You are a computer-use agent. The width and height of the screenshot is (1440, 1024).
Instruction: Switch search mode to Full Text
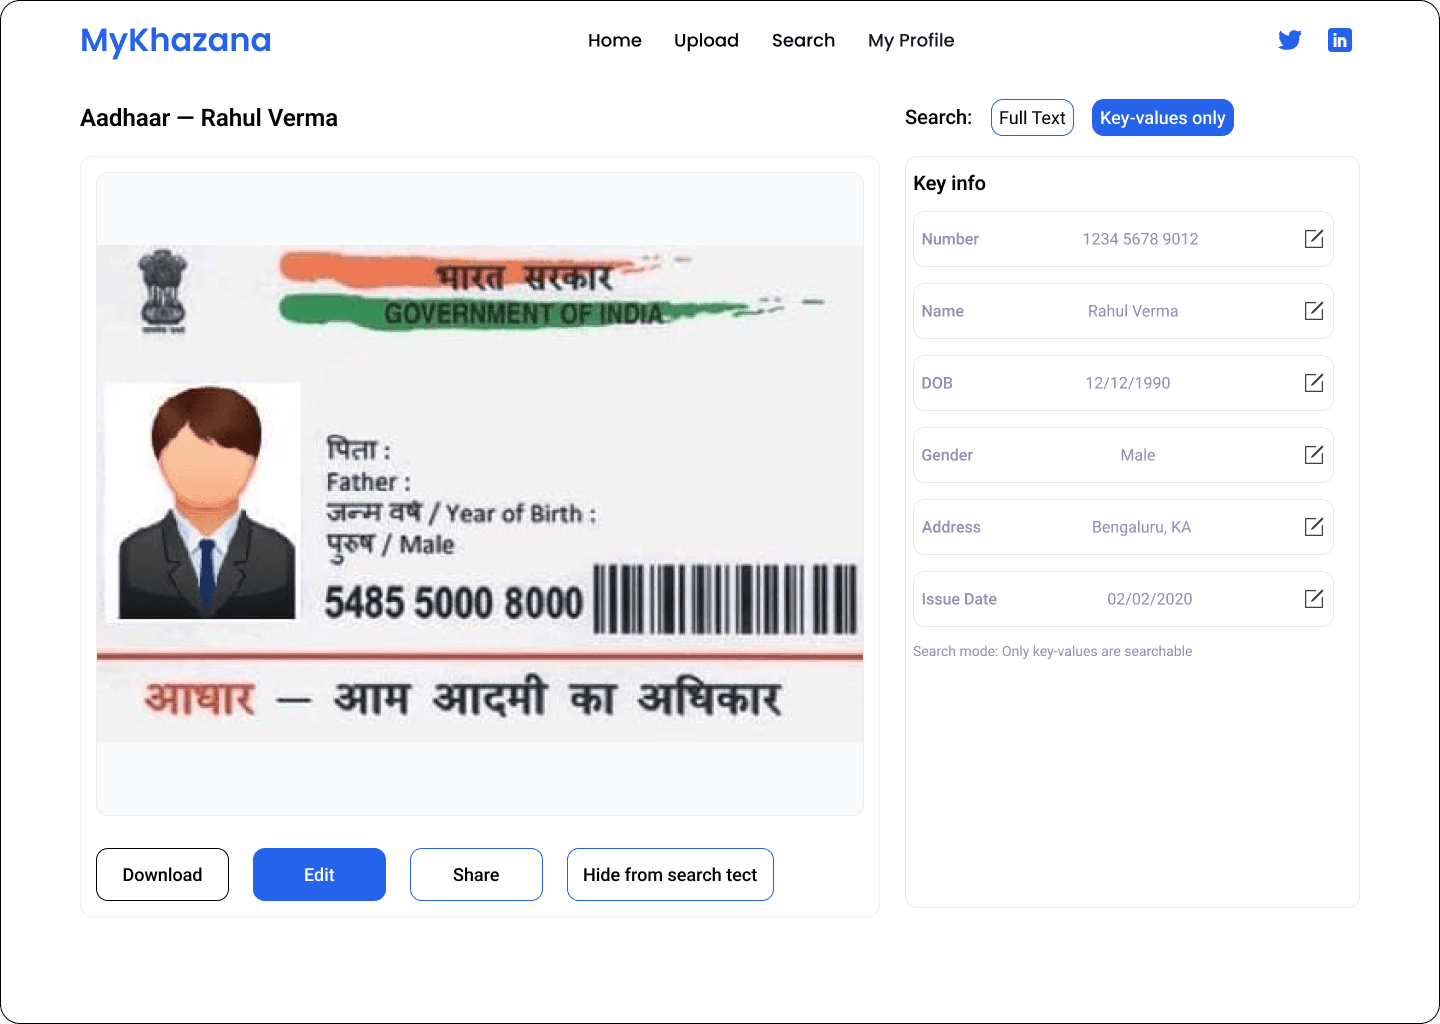point(1032,118)
